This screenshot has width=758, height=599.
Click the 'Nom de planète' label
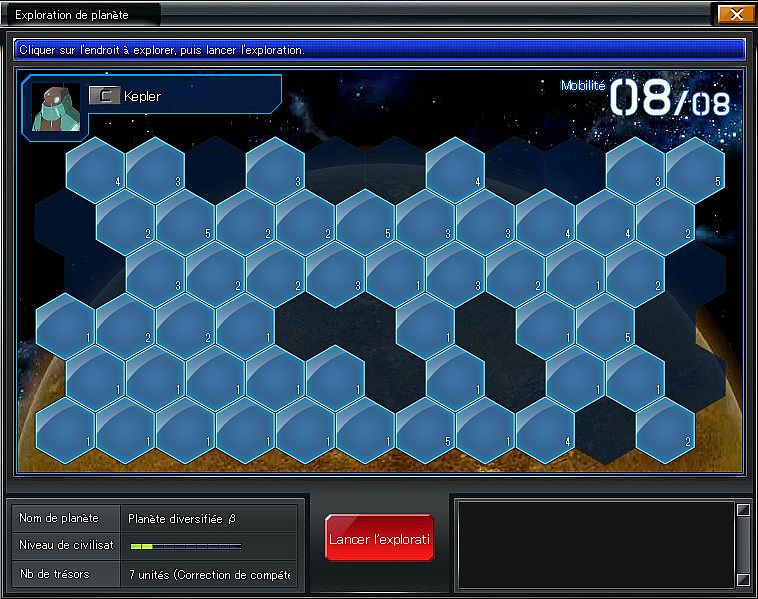pos(59,518)
